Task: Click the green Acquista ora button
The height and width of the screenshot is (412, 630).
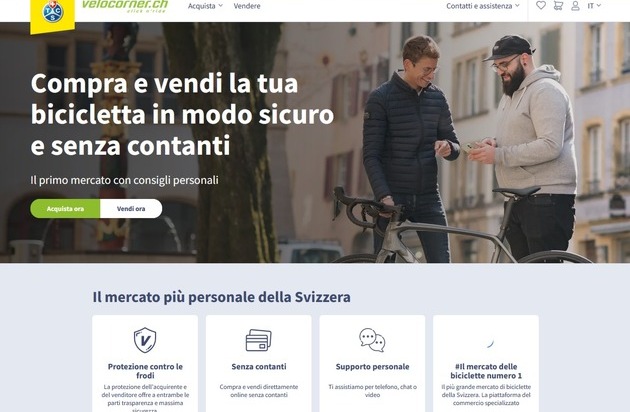Action: pos(65,209)
